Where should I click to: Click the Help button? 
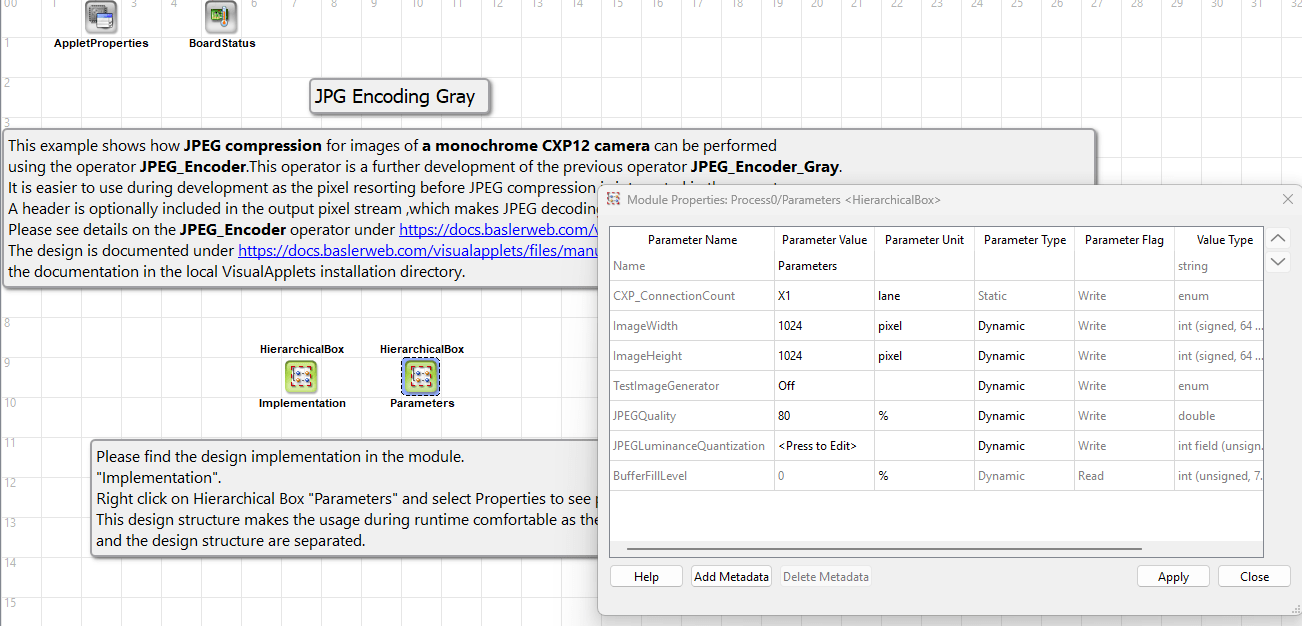pyautogui.click(x=646, y=576)
